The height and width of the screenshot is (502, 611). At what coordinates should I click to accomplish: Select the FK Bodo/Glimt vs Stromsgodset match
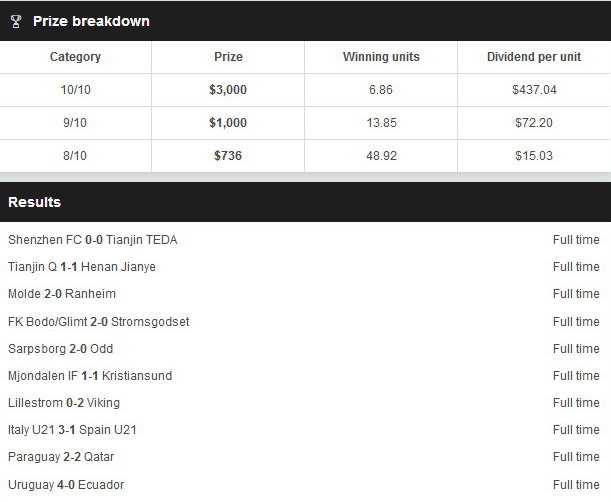[306, 322]
